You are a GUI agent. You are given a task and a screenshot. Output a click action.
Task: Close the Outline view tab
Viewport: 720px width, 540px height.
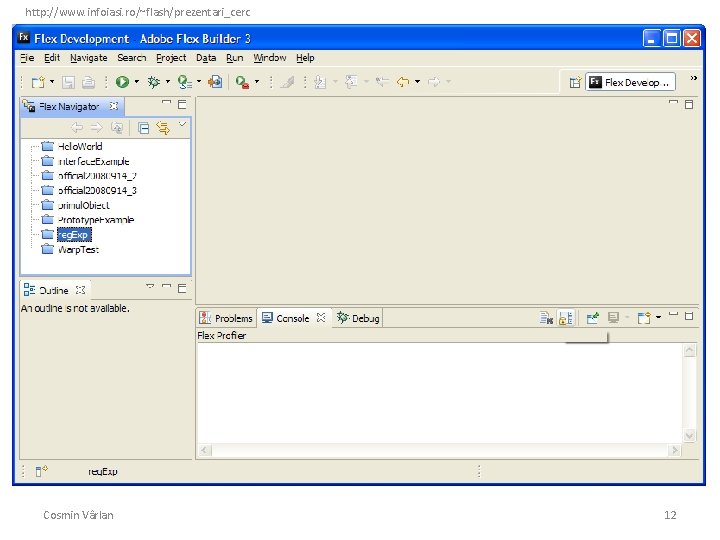tap(80, 290)
